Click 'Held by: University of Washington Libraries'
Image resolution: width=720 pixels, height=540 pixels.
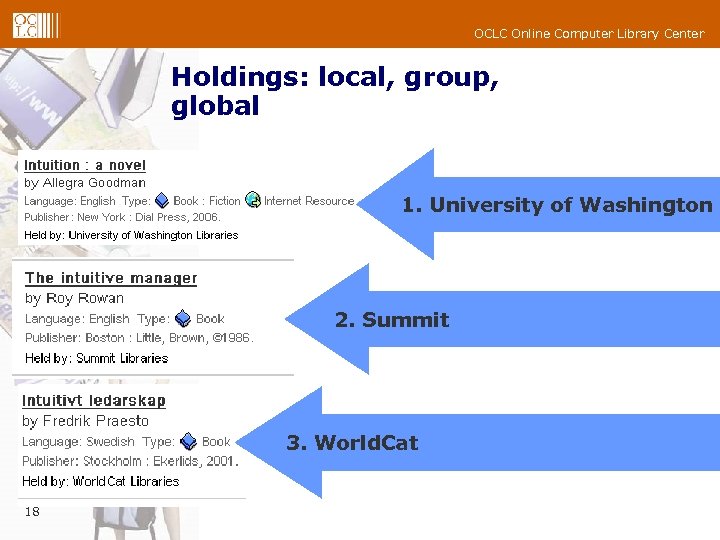click(131, 235)
